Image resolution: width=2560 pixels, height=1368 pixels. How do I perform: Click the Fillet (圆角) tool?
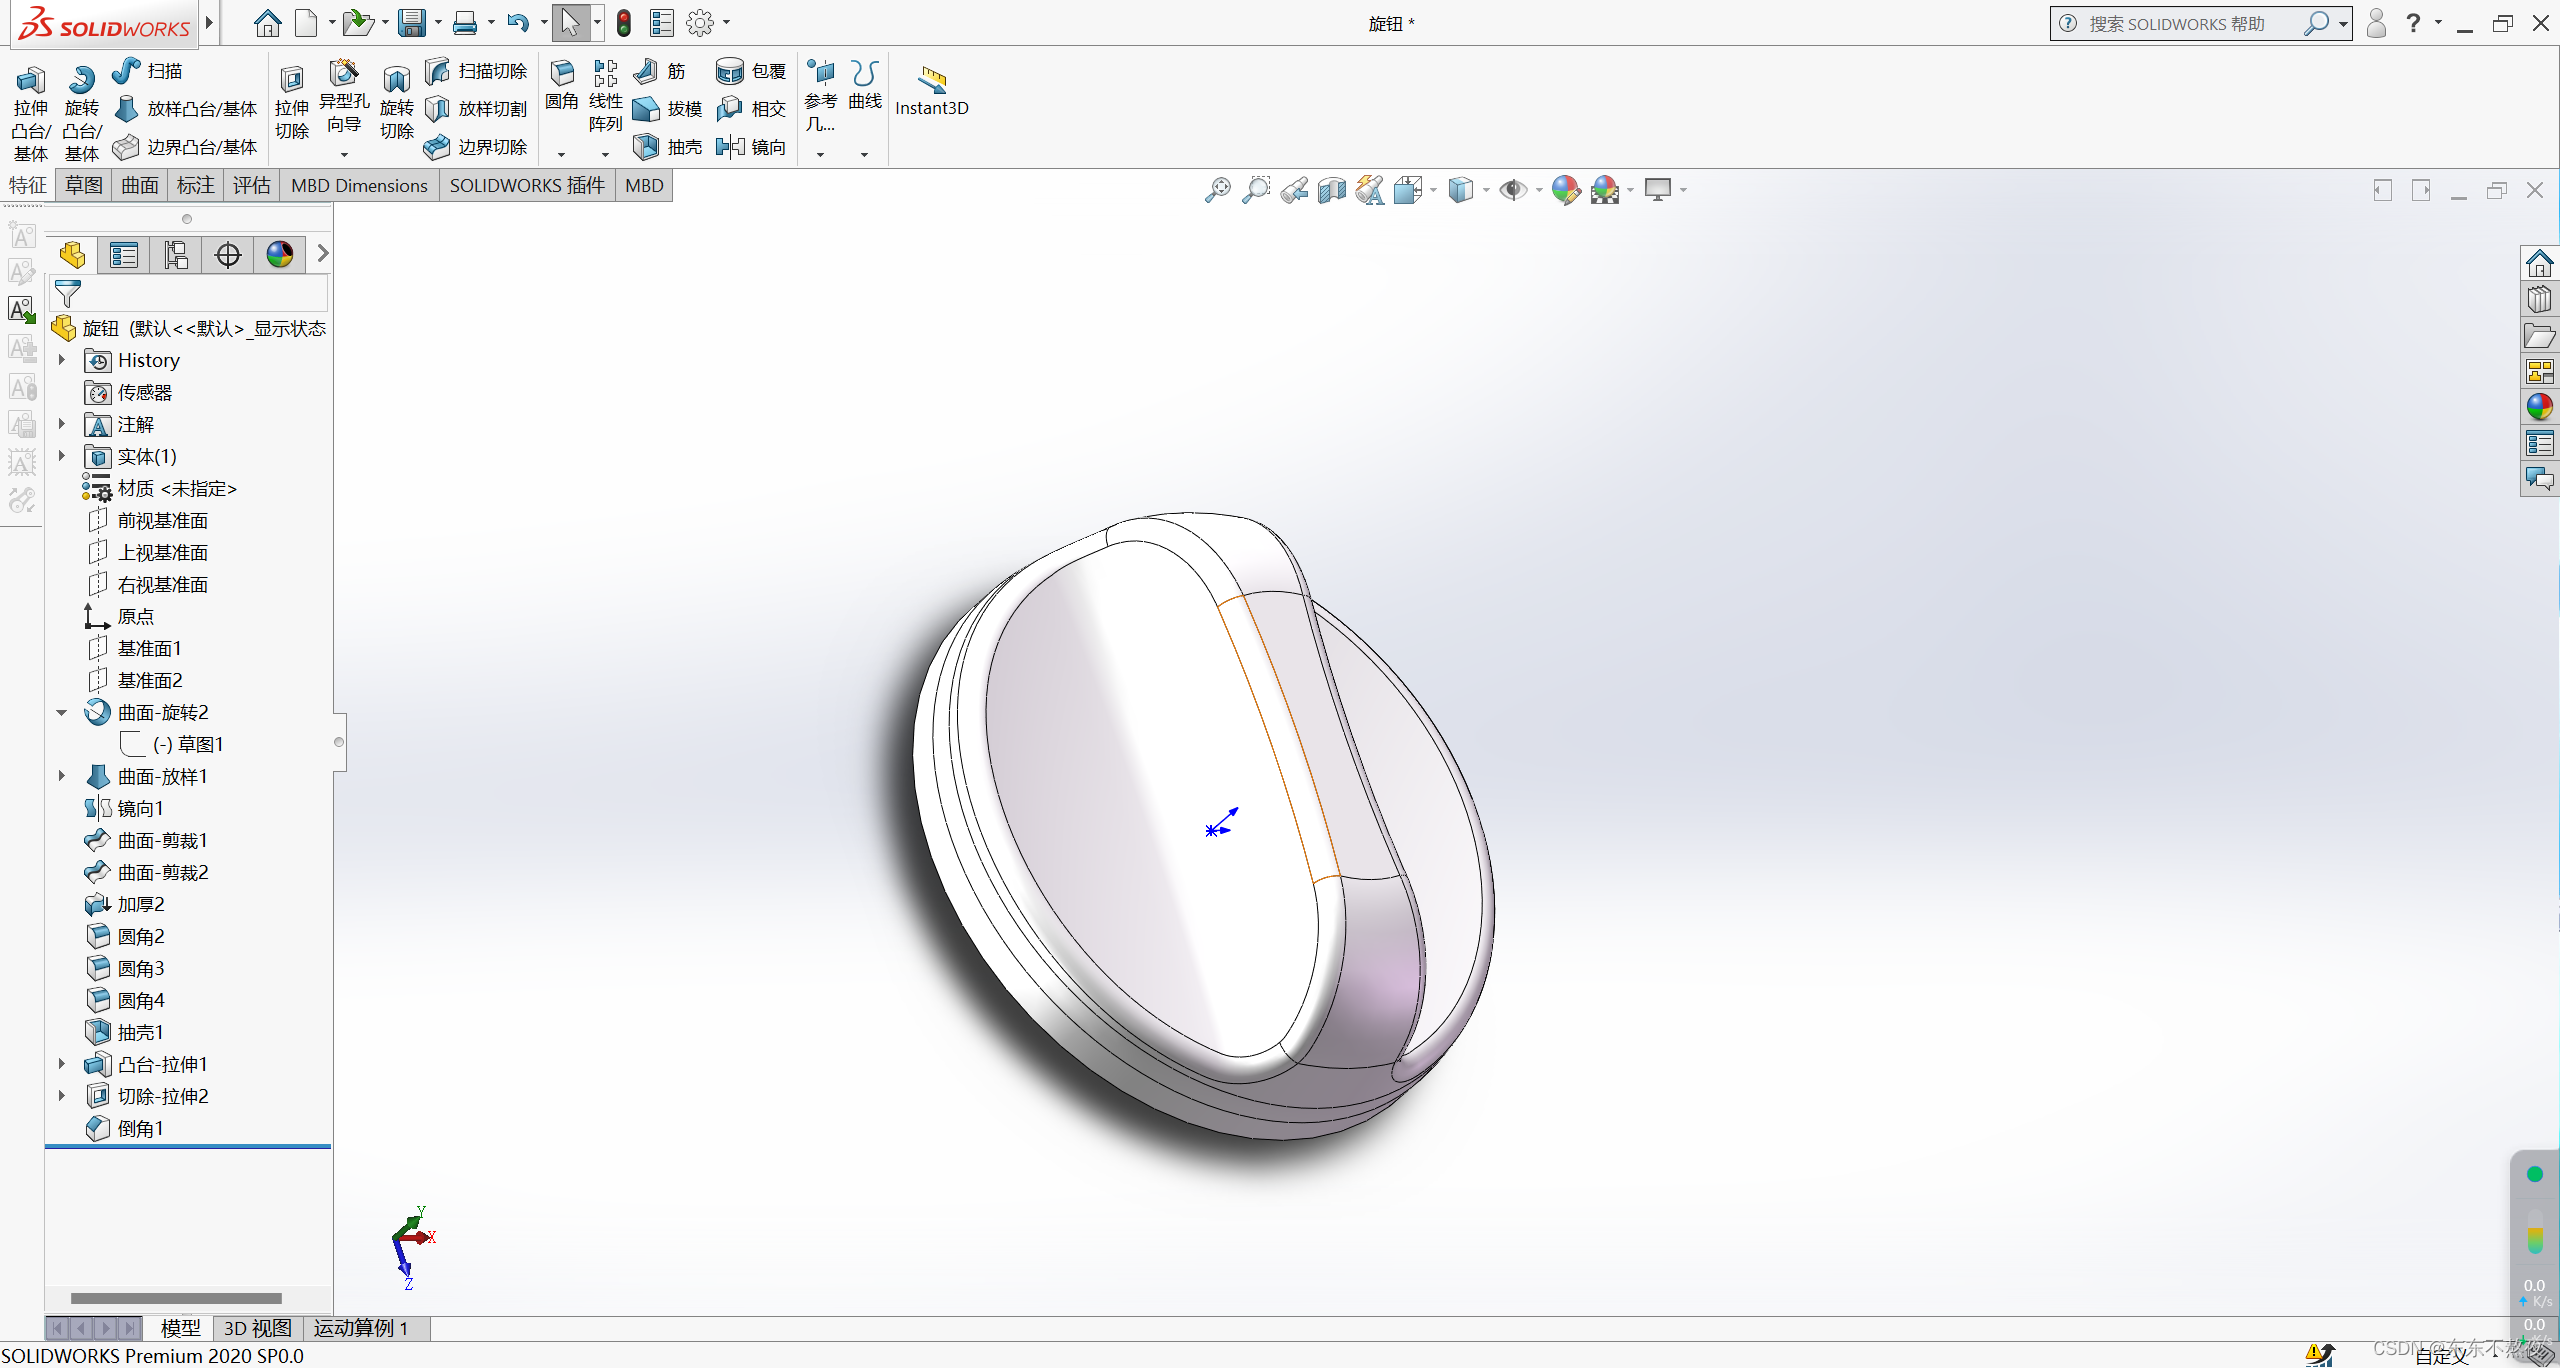[x=562, y=86]
